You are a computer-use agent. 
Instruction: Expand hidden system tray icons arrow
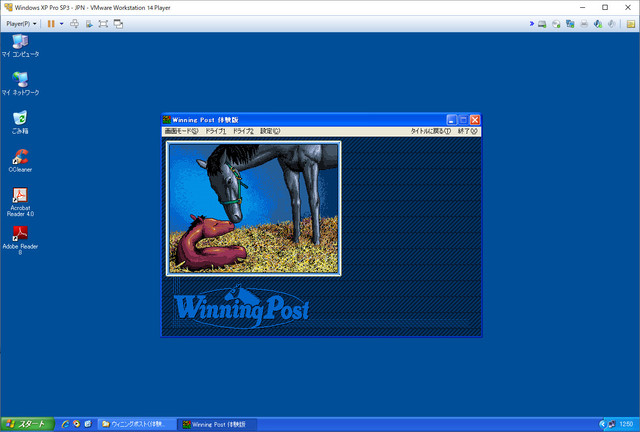pyautogui.click(x=602, y=424)
